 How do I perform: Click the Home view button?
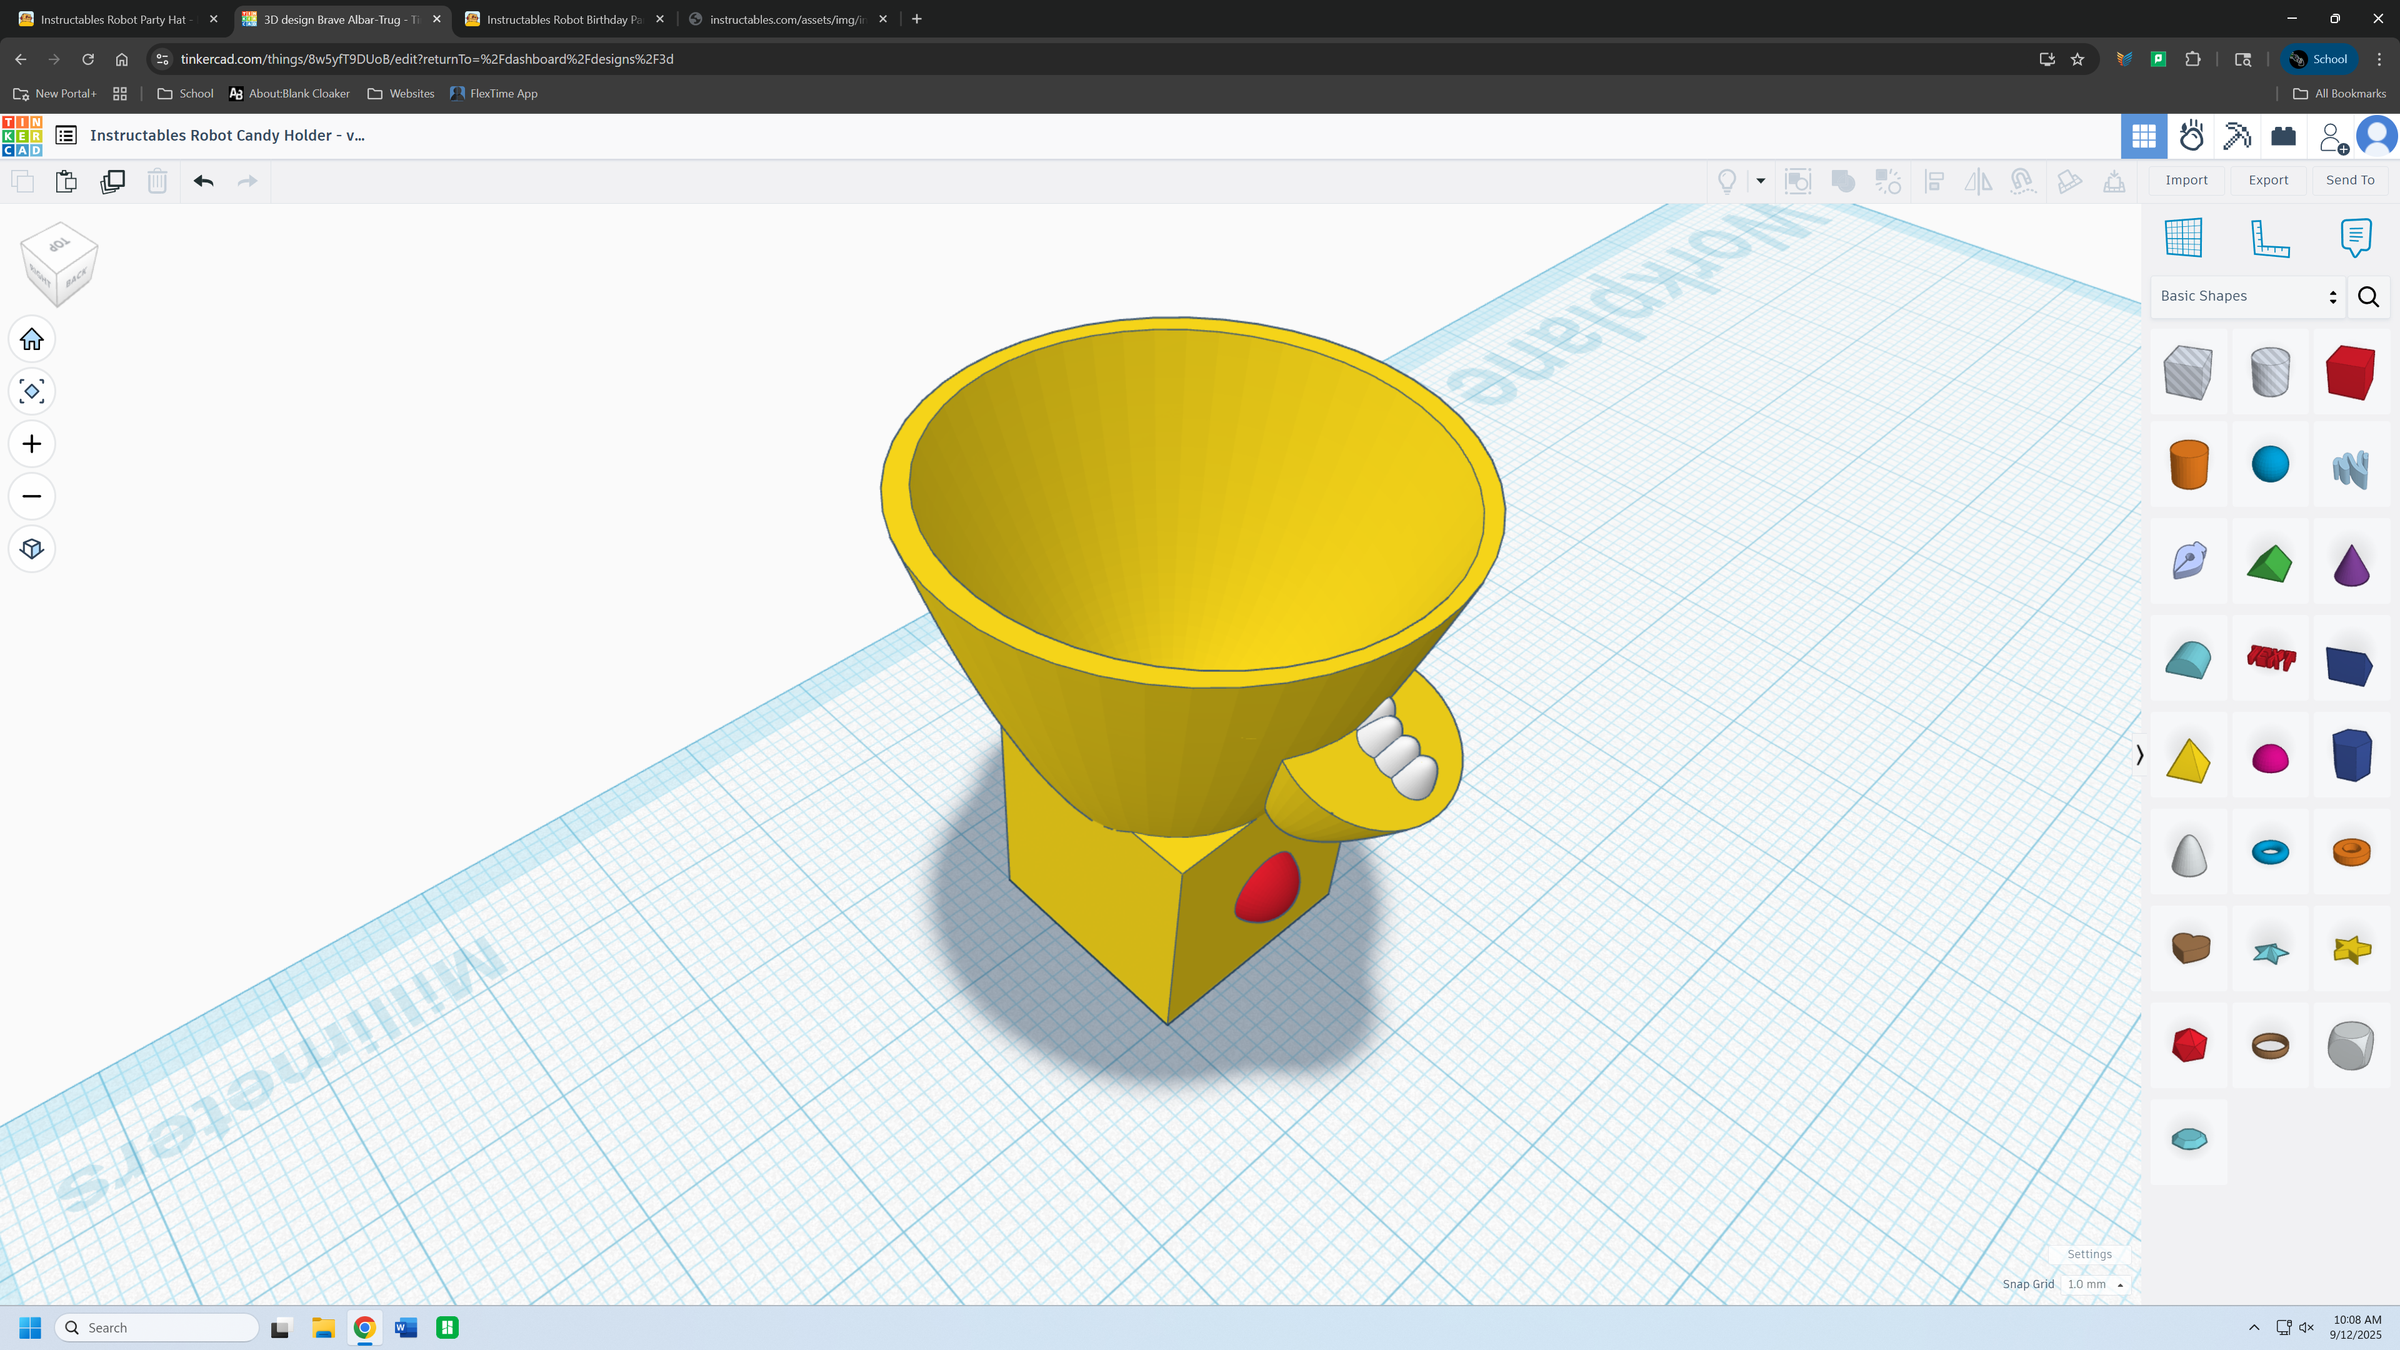click(32, 340)
